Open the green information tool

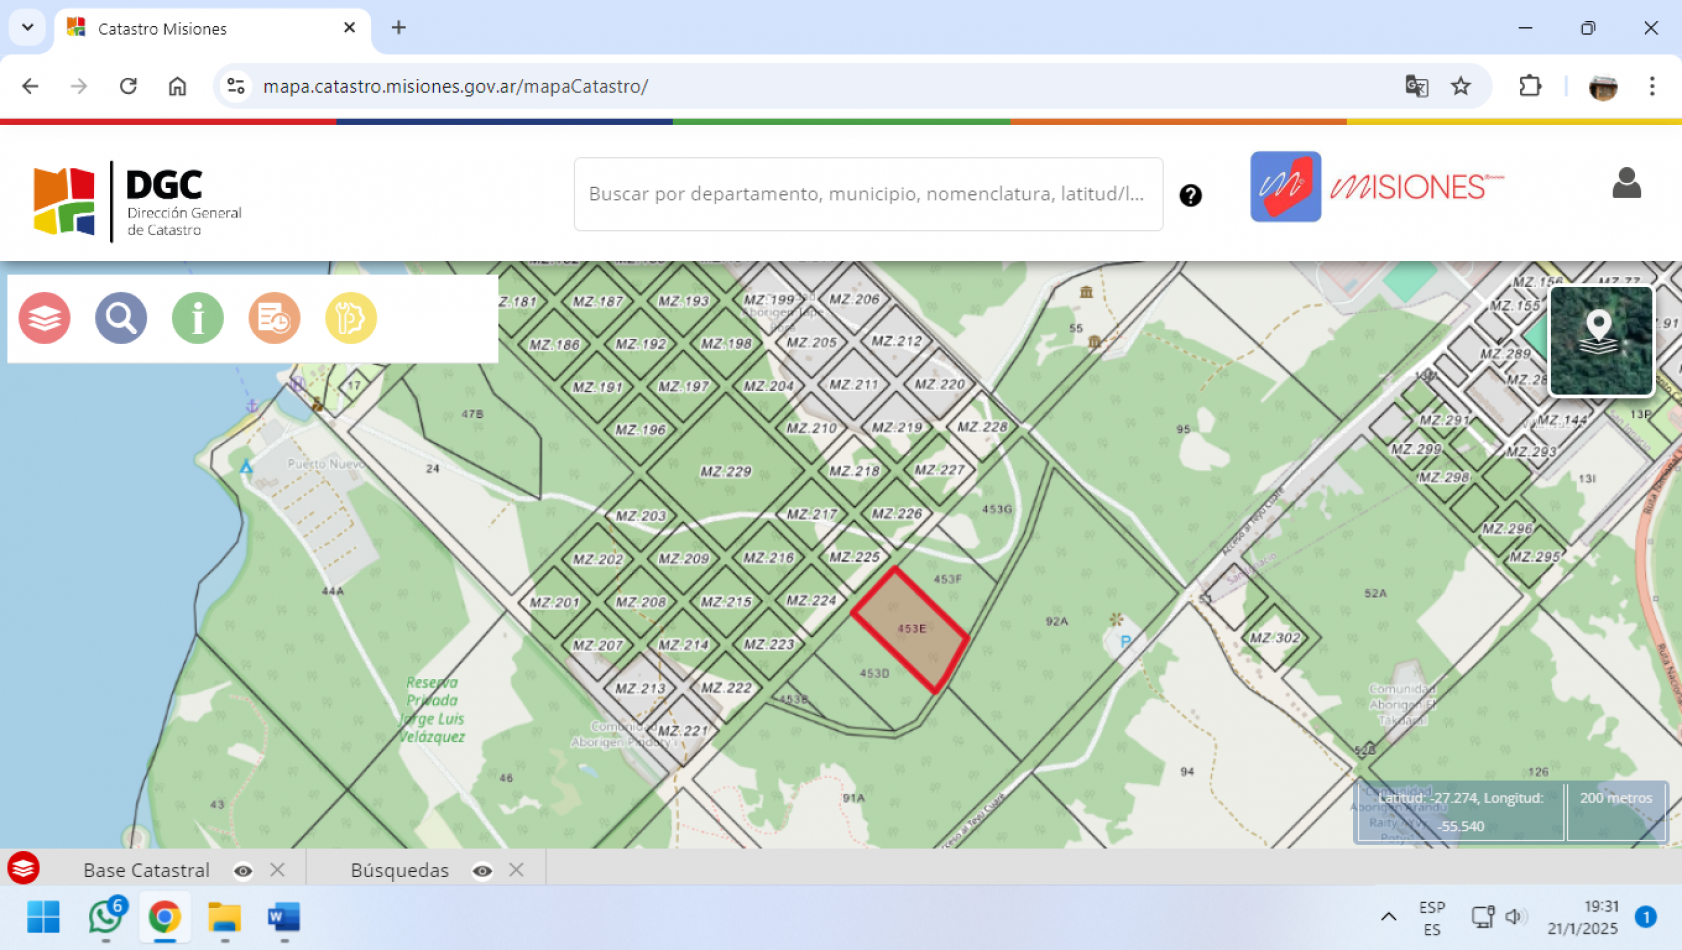click(198, 318)
